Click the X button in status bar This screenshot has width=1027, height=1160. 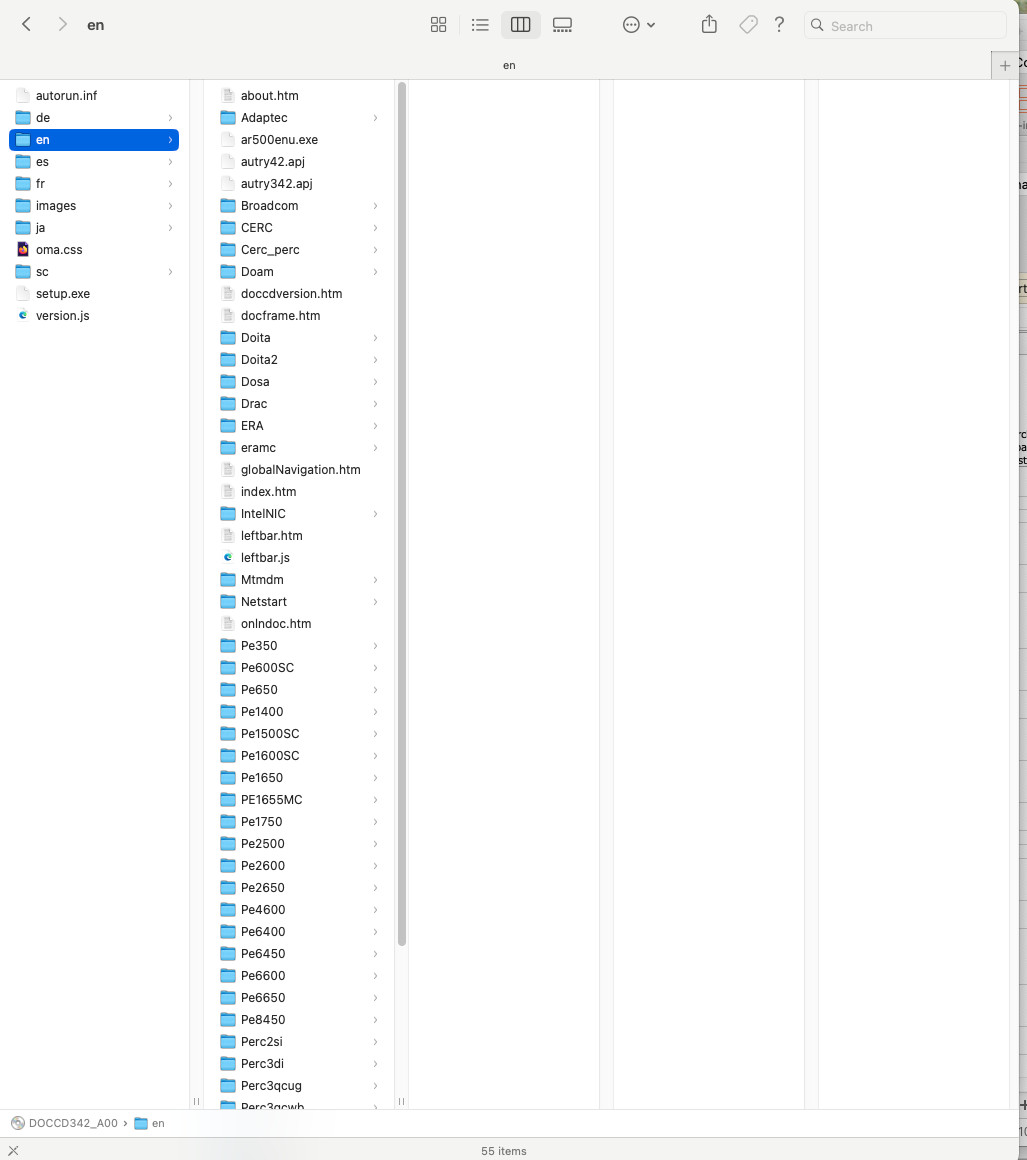13,1150
